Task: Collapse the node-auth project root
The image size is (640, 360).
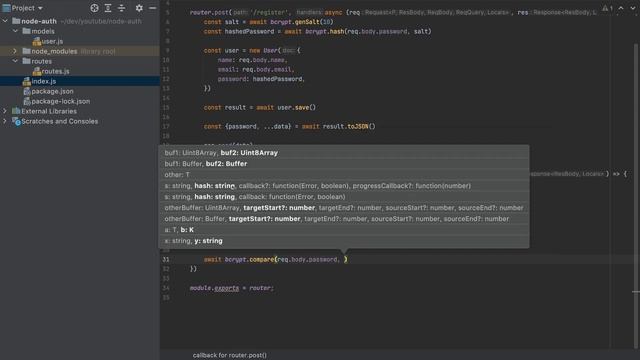Action: coord(5,21)
